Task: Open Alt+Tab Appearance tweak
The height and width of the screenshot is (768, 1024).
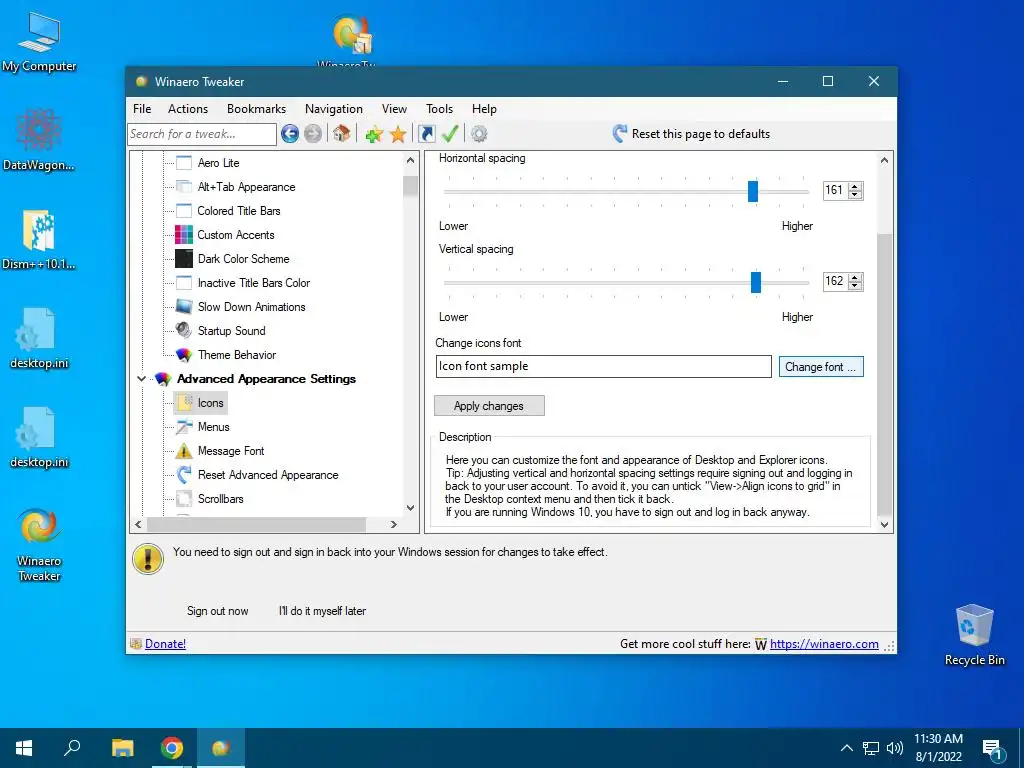Action: (x=246, y=187)
